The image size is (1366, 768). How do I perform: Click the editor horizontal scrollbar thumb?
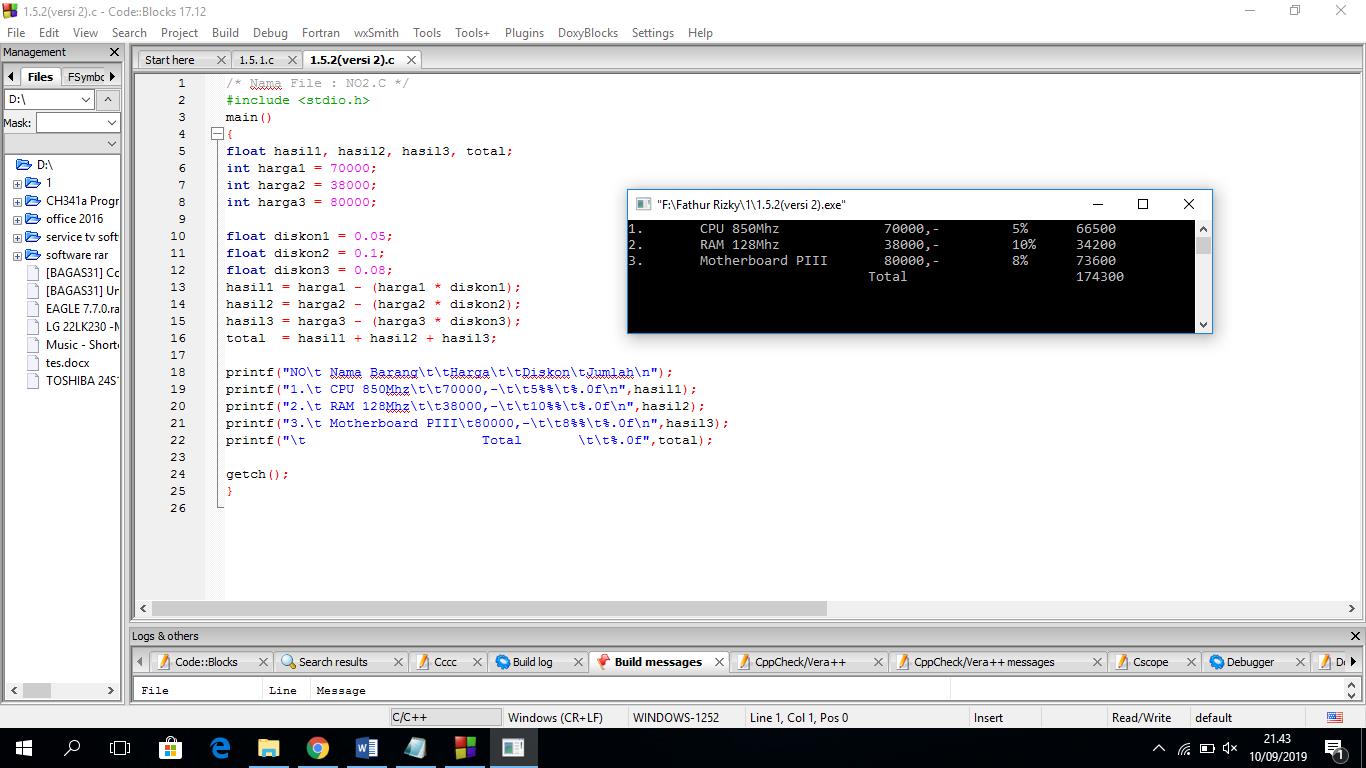pos(489,608)
